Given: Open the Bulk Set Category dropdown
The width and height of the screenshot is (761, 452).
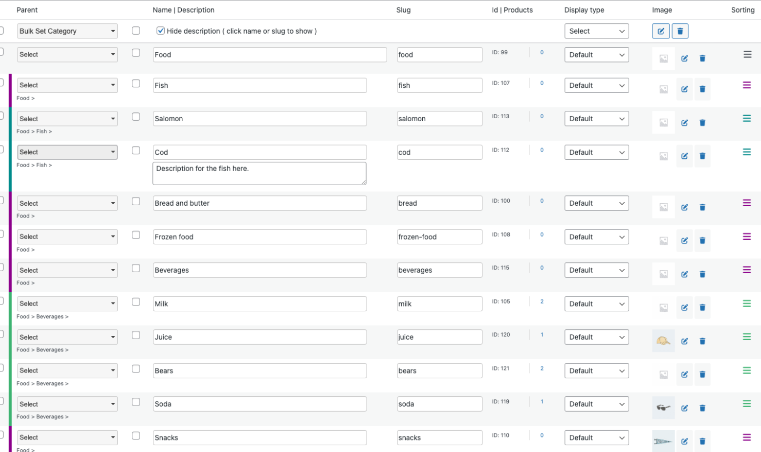Looking at the screenshot, I should (67, 31).
